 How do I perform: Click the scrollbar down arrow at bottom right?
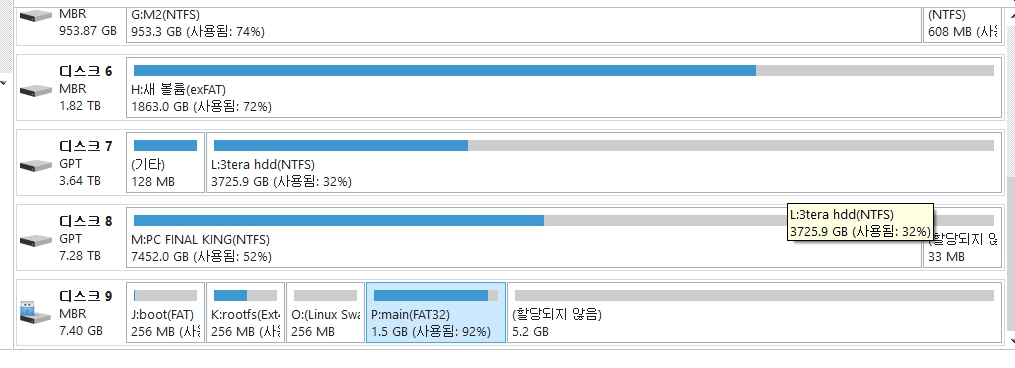tap(1012, 341)
